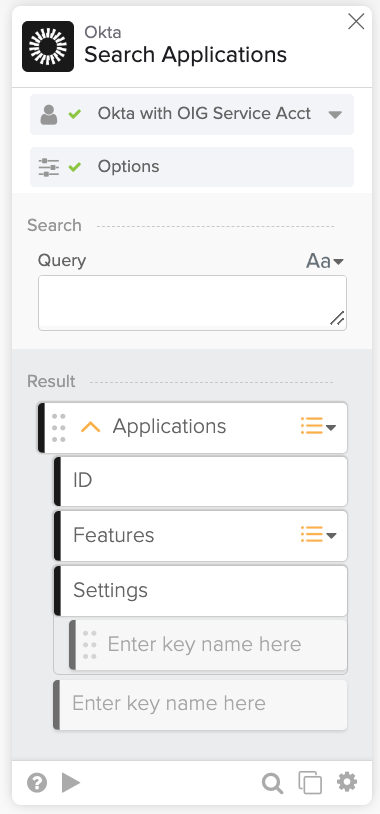Click the Query field resize handle
The image size is (380, 814).
coord(337,318)
